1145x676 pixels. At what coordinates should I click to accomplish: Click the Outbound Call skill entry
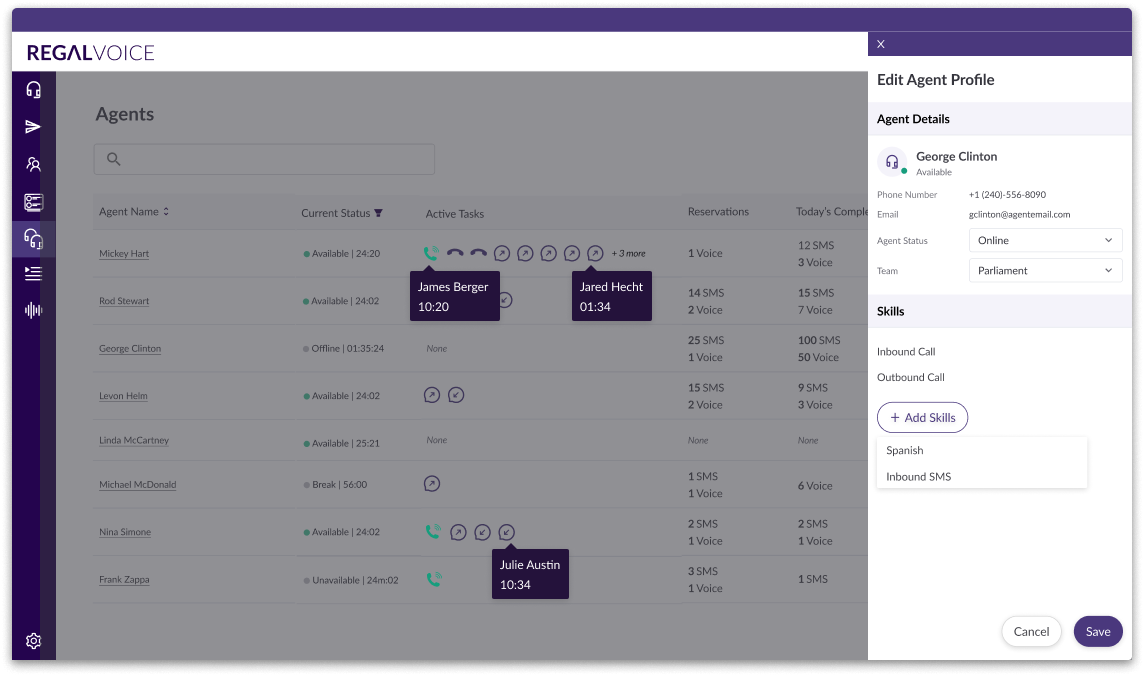[911, 377]
